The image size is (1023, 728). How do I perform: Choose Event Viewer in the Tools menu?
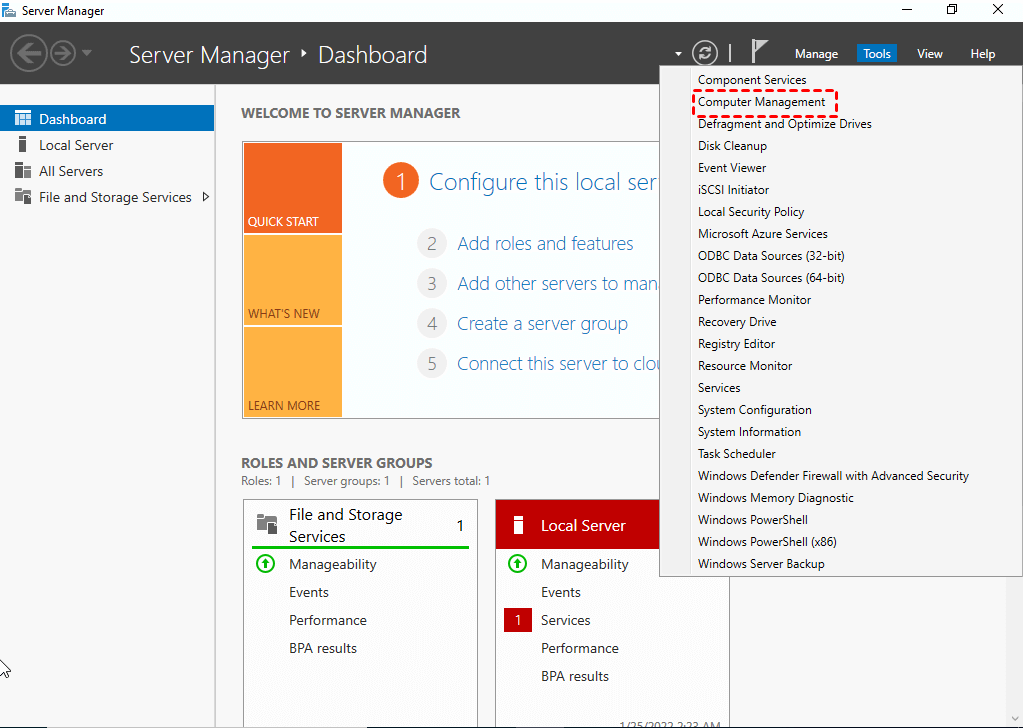[732, 168]
